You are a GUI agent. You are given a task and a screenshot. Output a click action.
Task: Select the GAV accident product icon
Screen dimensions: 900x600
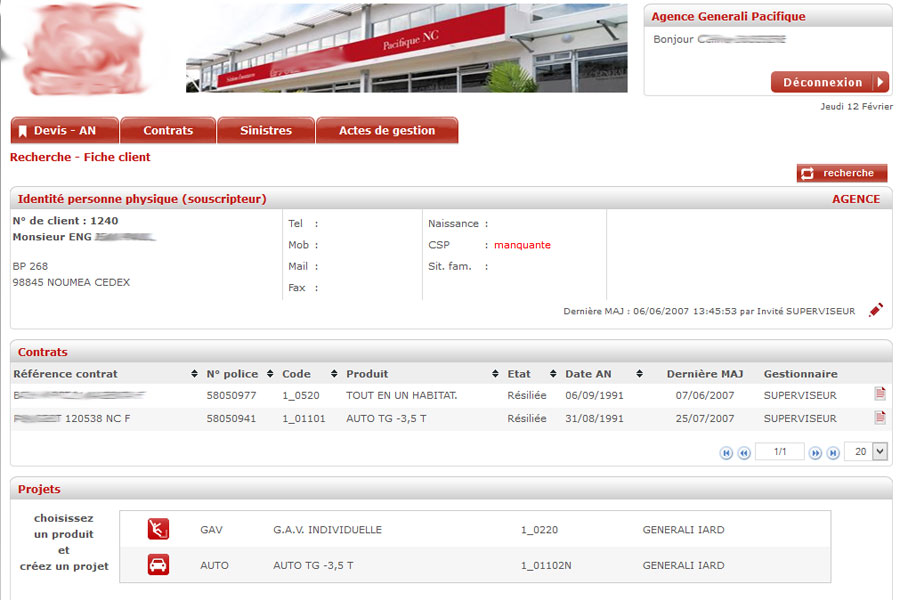(158, 529)
